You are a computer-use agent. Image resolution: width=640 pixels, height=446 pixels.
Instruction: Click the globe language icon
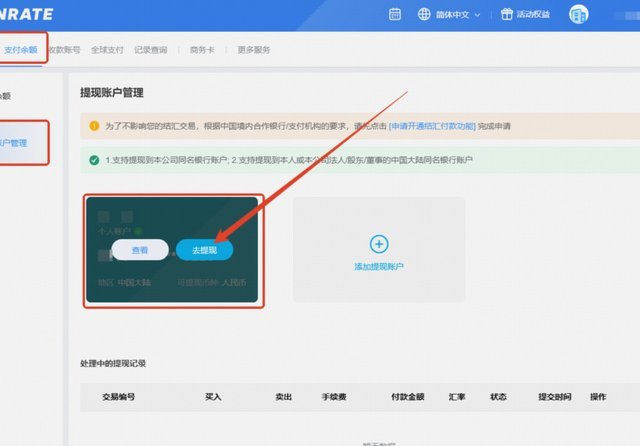(424, 14)
